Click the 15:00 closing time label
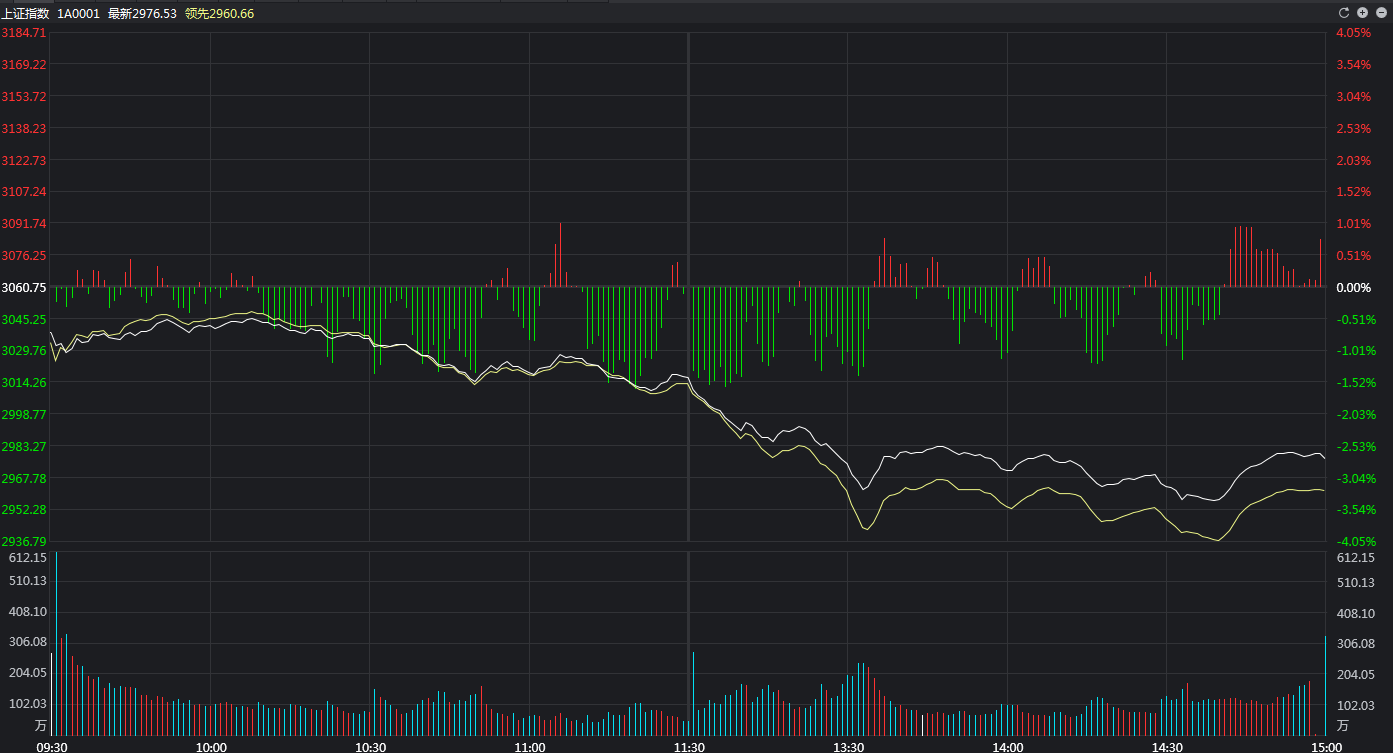 1326,746
